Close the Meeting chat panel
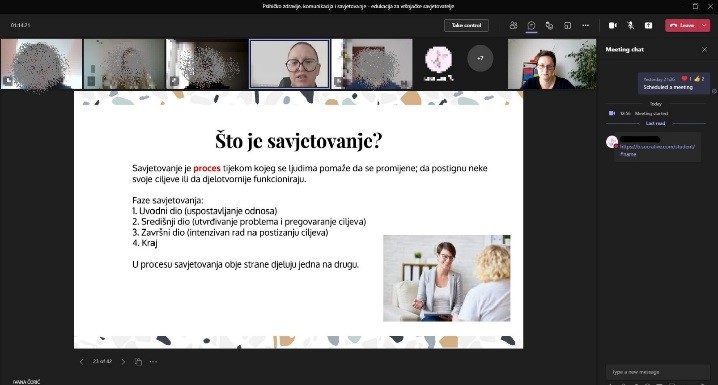 pos(704,49)
